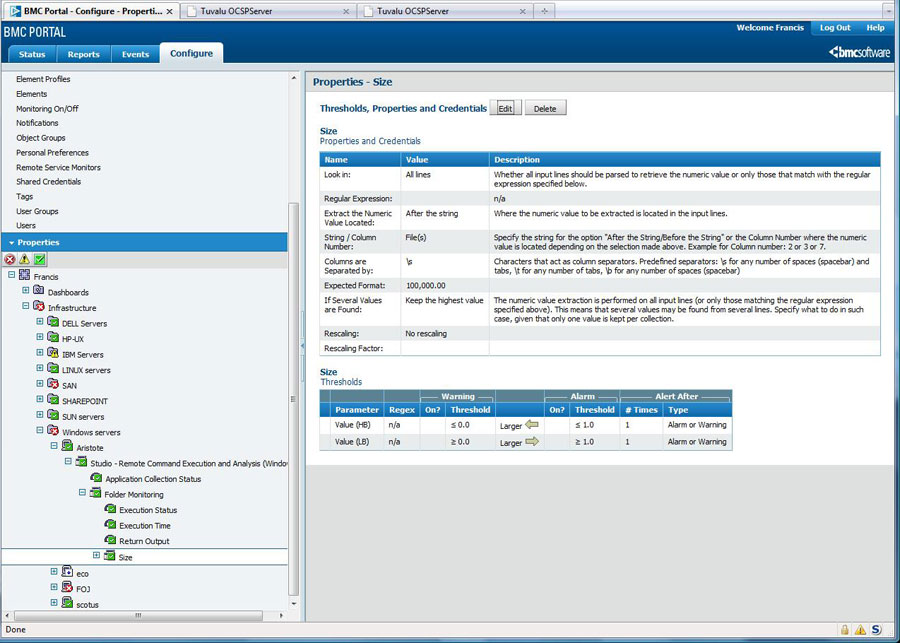This screenshot has width=900, height=643.
Task: Click the green OK status filter icon
Action: tap(39, 260)
